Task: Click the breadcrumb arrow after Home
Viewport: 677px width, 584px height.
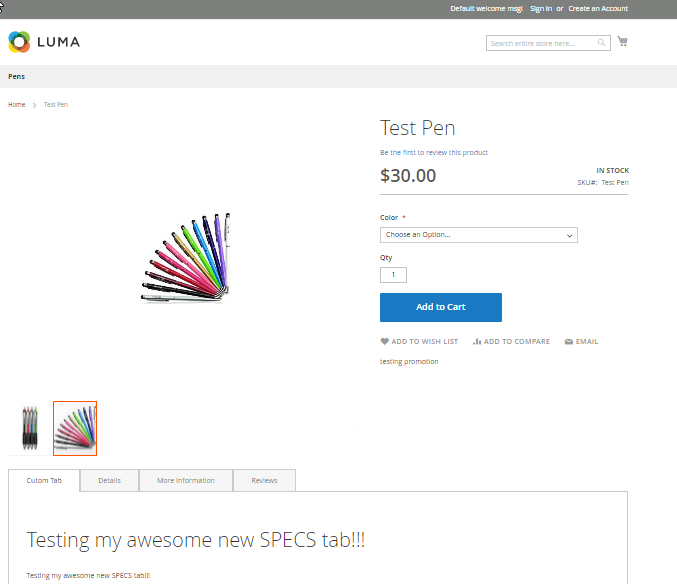Action: (35, 105)
